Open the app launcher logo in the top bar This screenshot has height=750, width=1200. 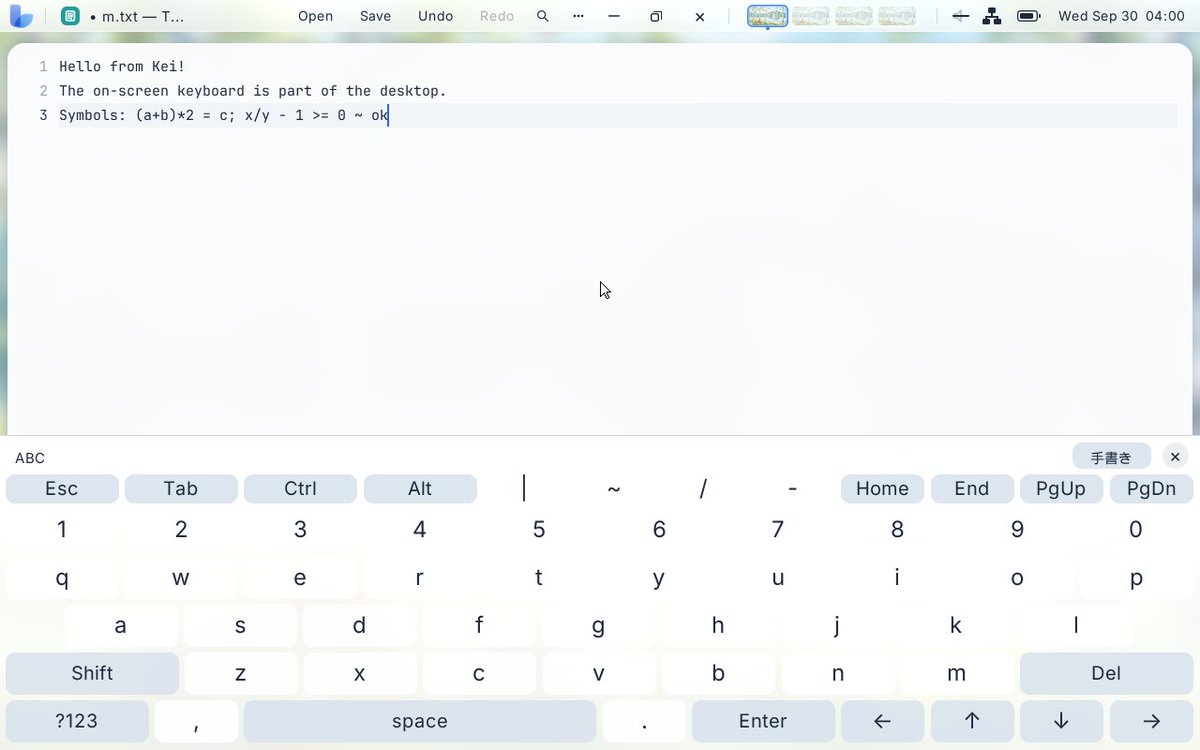21,16
